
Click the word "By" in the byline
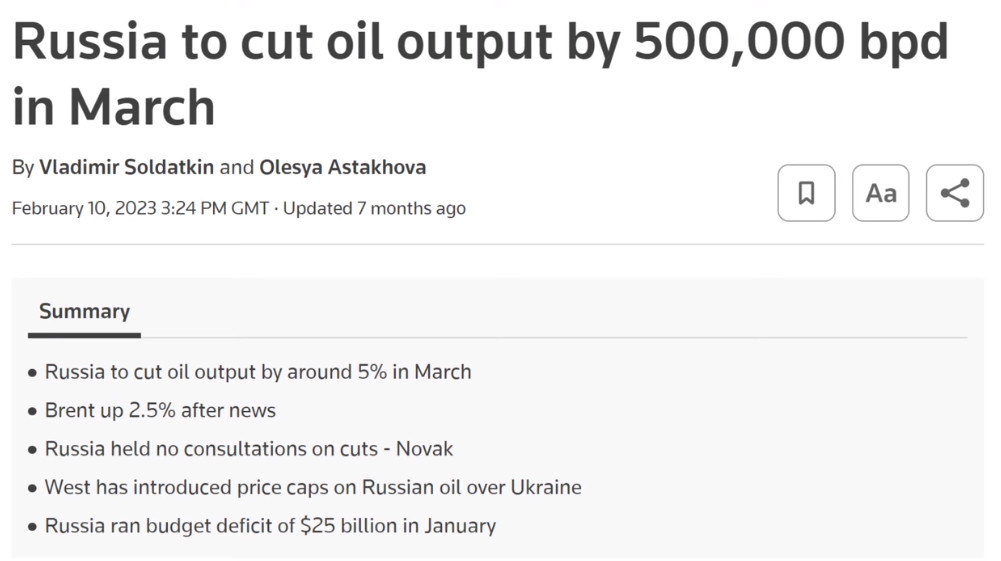pos(23,168)
